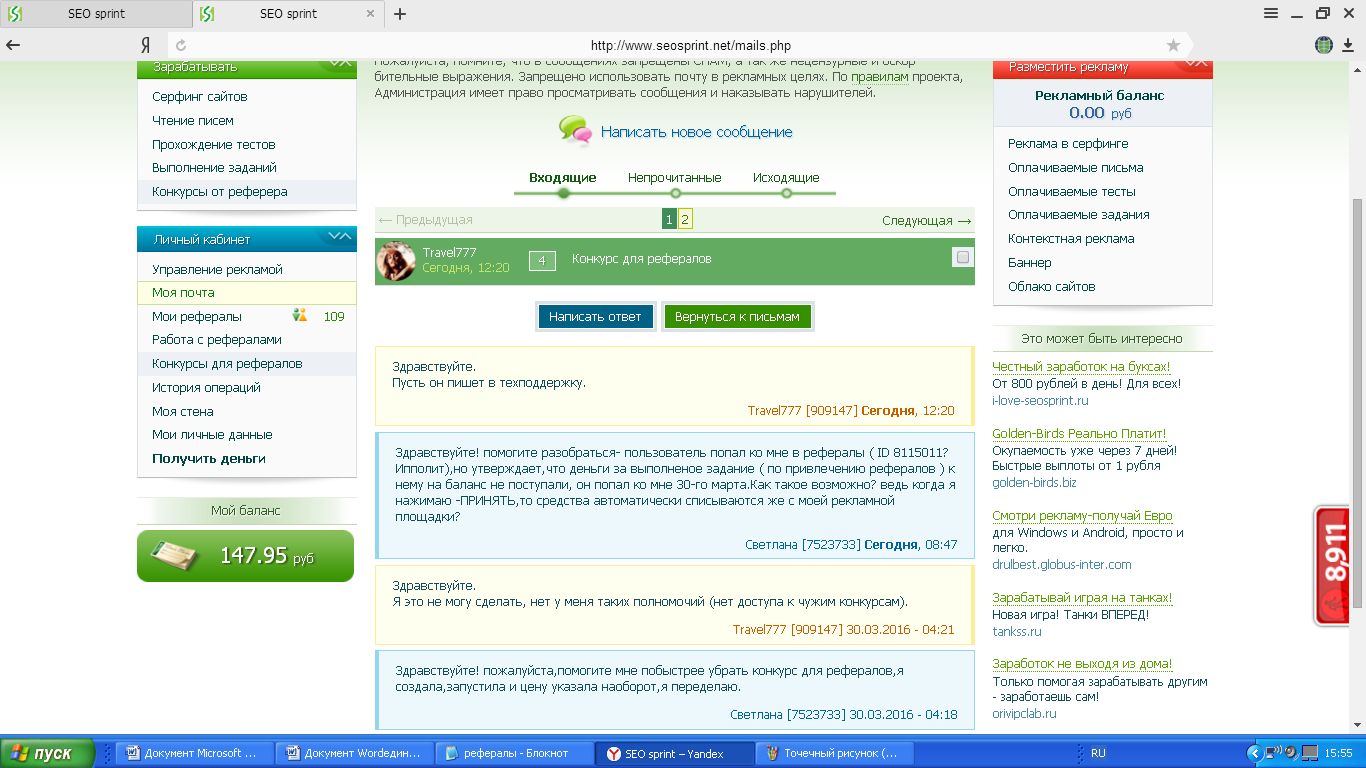
Task: Open Оплачиваемые письма advertising link
Action: tap(1076, 168)
